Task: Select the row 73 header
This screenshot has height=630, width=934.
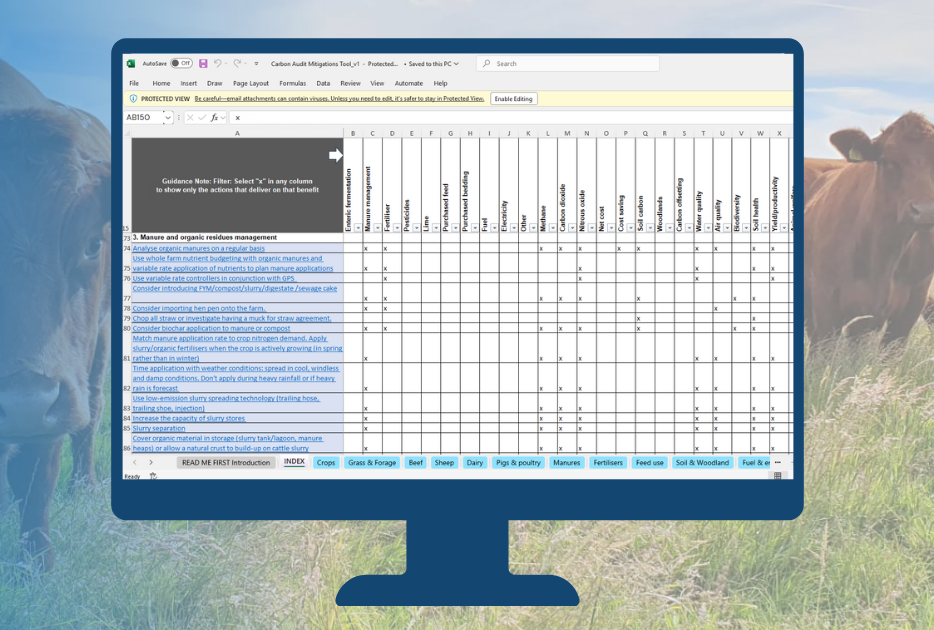Action: [x=127, y=238]
